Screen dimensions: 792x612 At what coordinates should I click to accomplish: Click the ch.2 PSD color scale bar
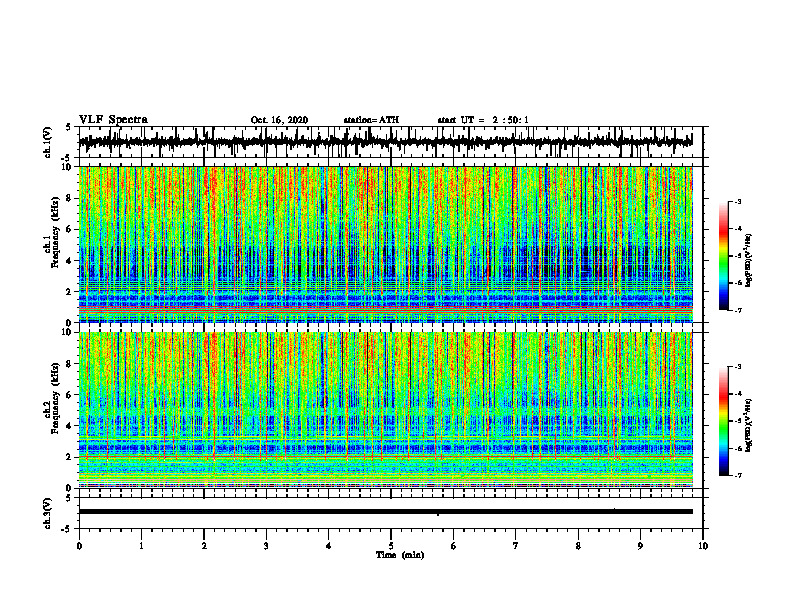click(x=724, y=421)
